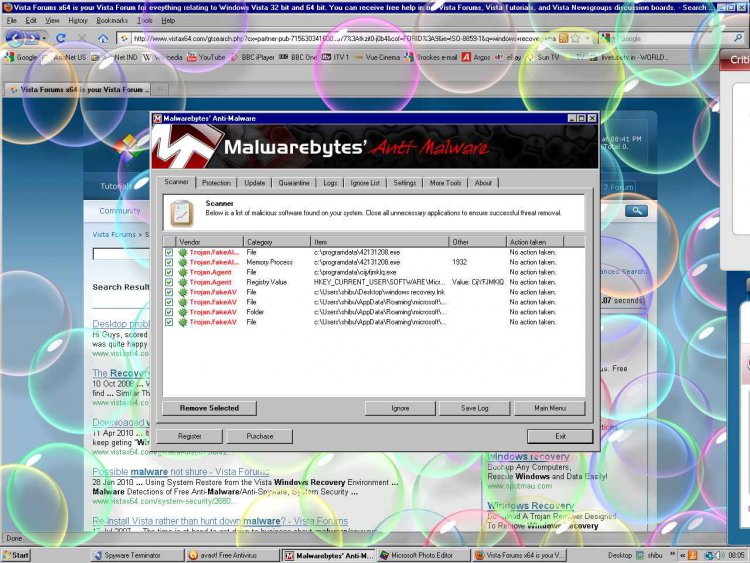Screen dimensions: 750x563
Task: Open YouTube bookmark in bookmarks toolbar
Action: 206,57
